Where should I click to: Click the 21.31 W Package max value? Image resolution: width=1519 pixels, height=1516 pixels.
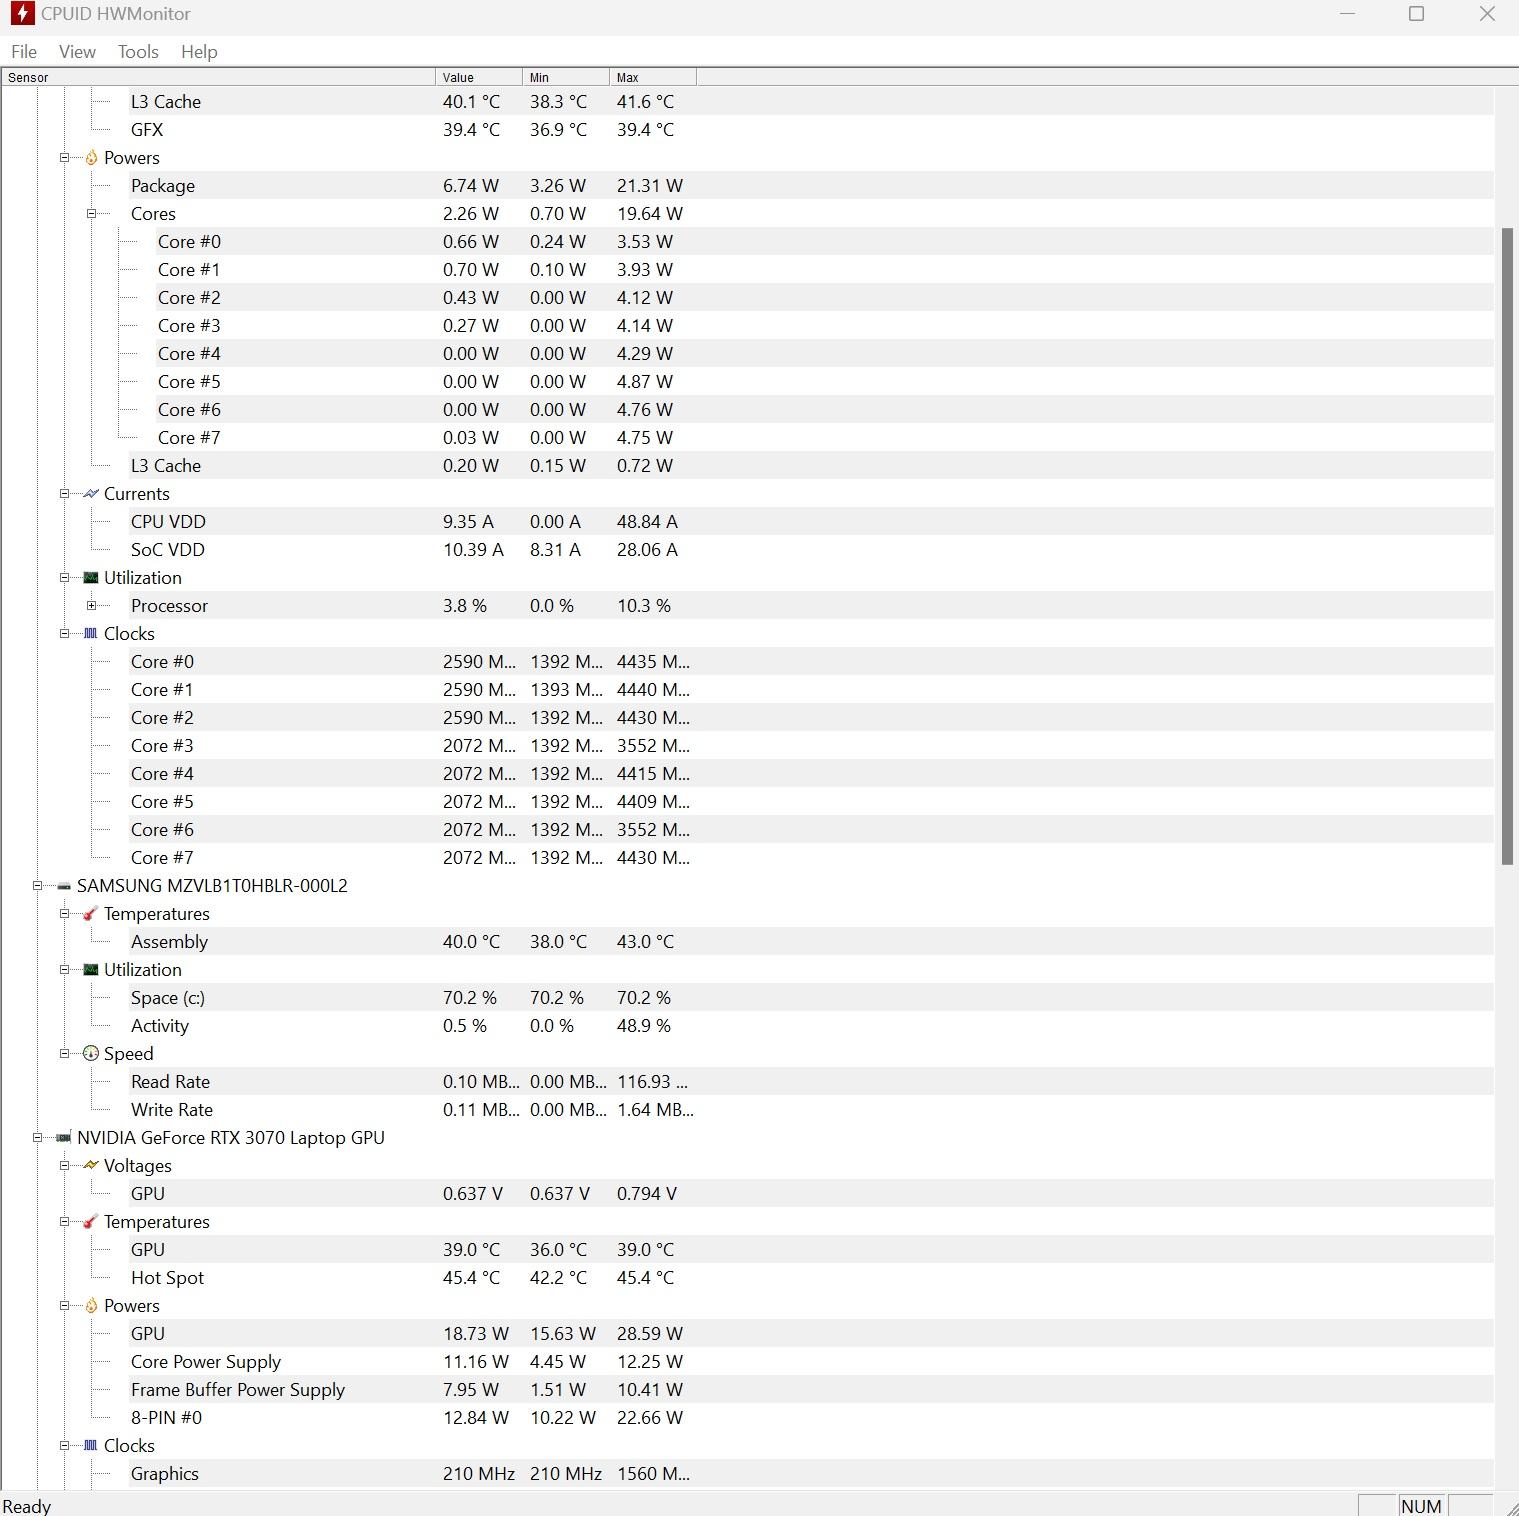pos(650,186)
